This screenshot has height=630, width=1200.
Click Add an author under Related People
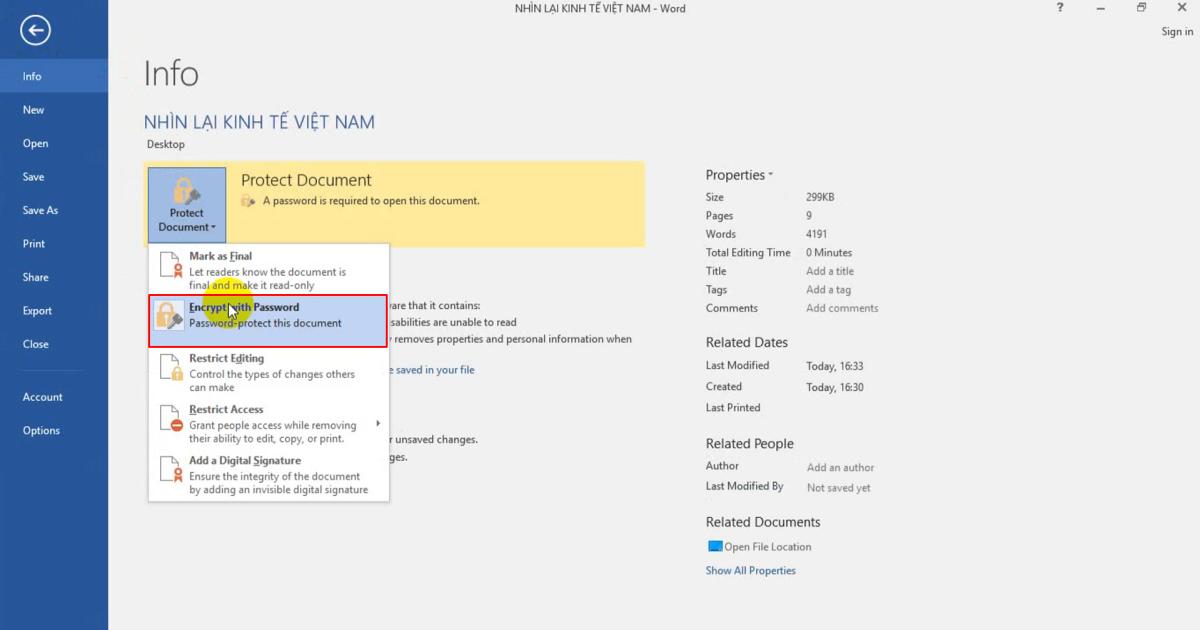[x=840, y=467]
